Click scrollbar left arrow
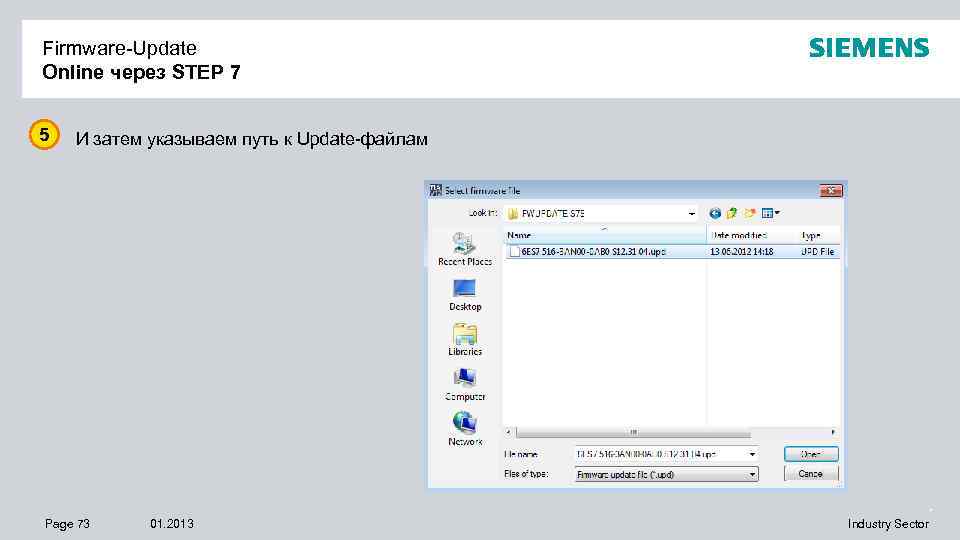960x540 pixels. [509, 432]
